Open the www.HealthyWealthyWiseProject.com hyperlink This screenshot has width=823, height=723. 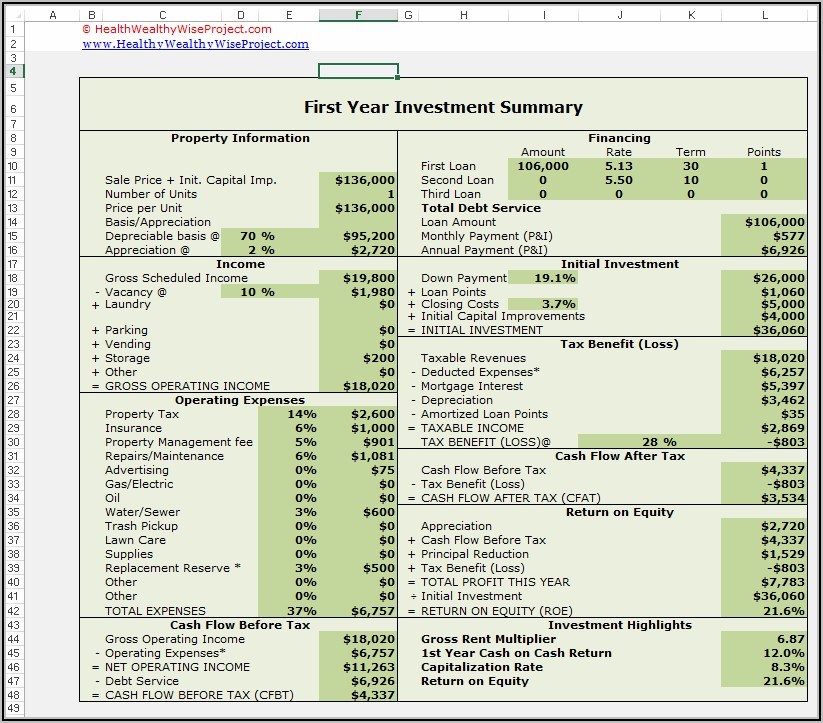pyautogui.click(x=195, y=44)
